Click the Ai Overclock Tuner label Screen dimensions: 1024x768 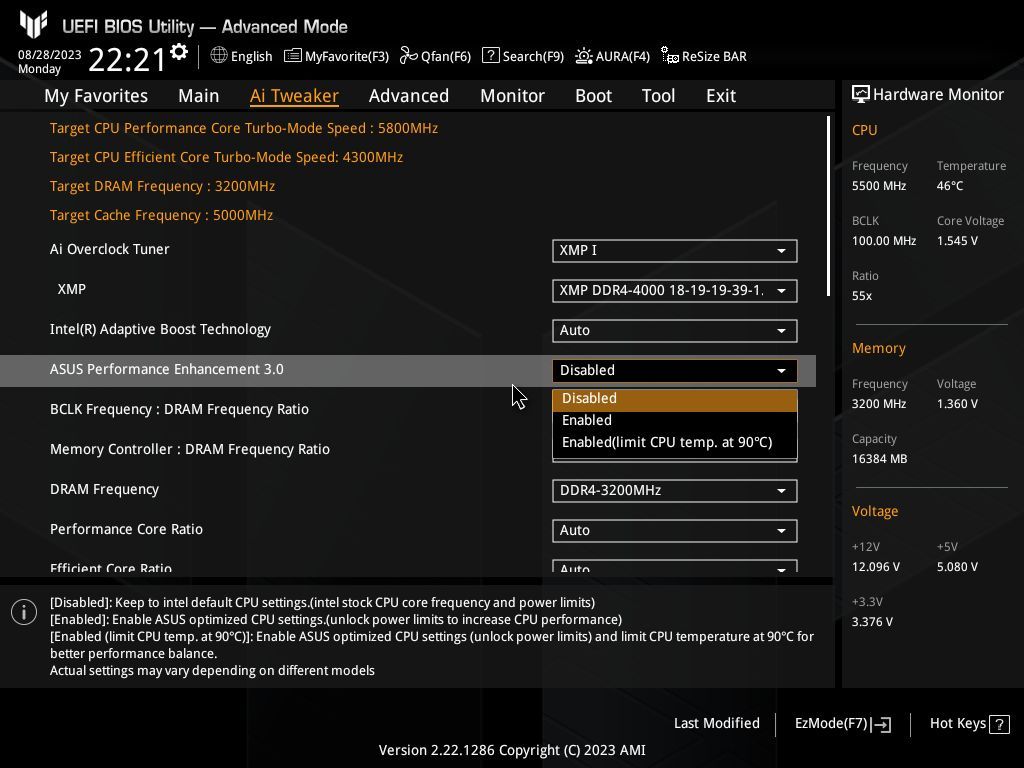click(x=110, y=249)
